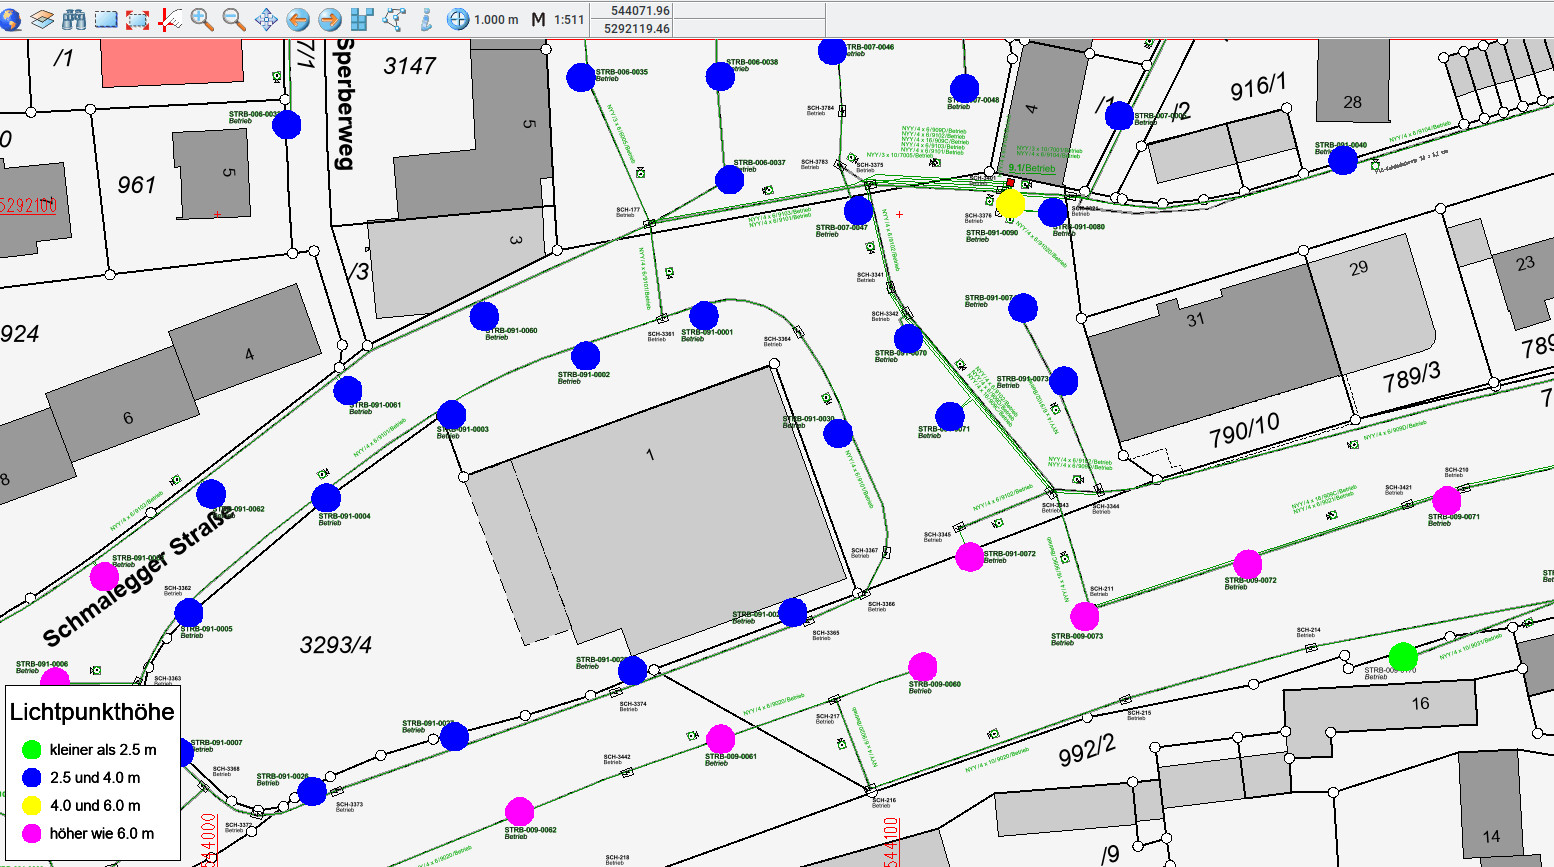Click the blue grid tiles icon

pos(362,19)
